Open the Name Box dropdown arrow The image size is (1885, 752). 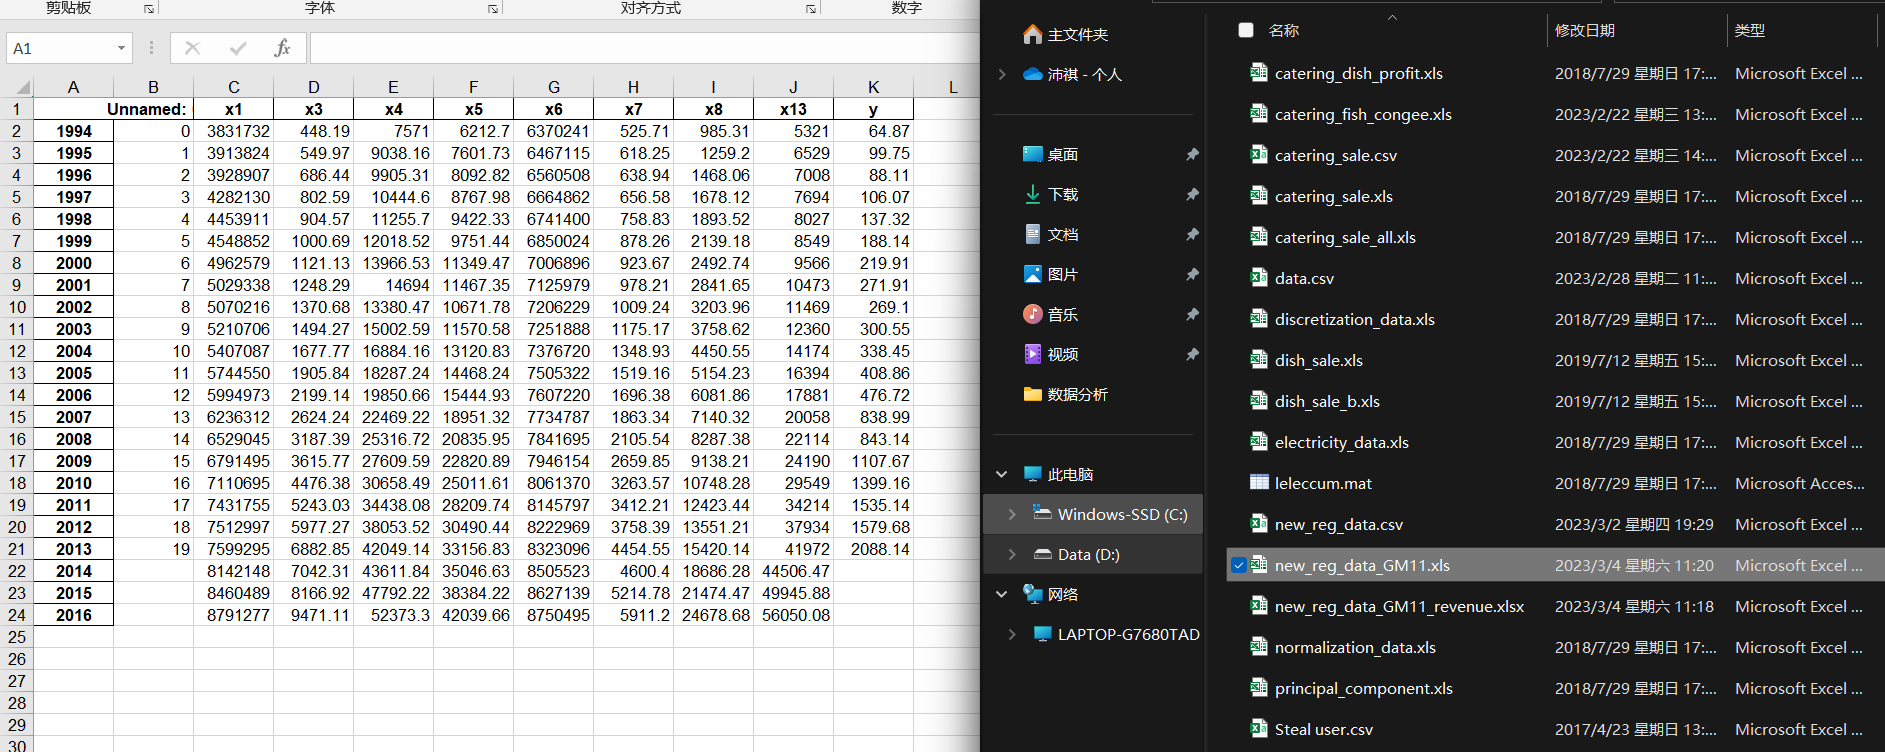pos(121,48)
